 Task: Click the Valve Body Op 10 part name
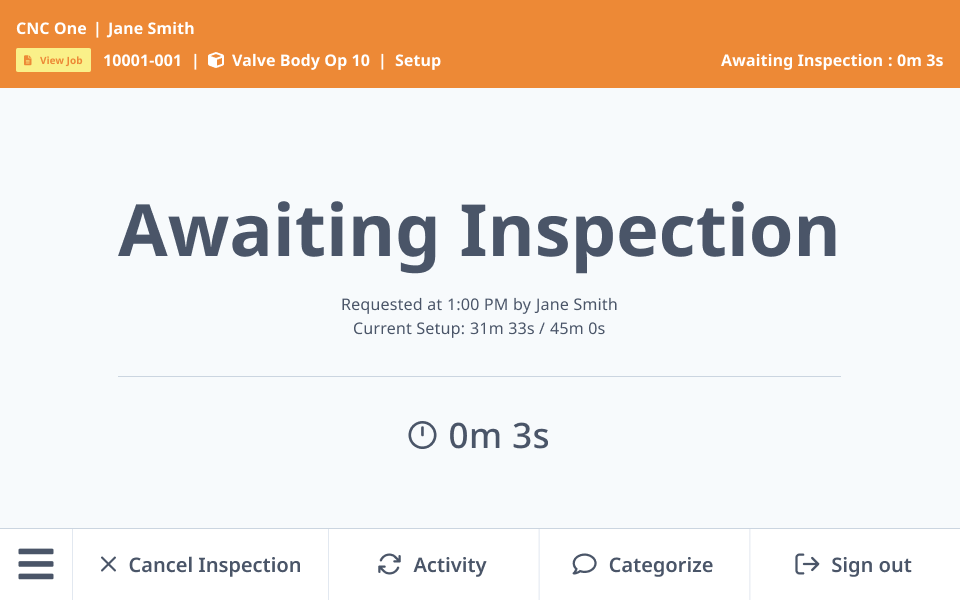pos(299,60)
